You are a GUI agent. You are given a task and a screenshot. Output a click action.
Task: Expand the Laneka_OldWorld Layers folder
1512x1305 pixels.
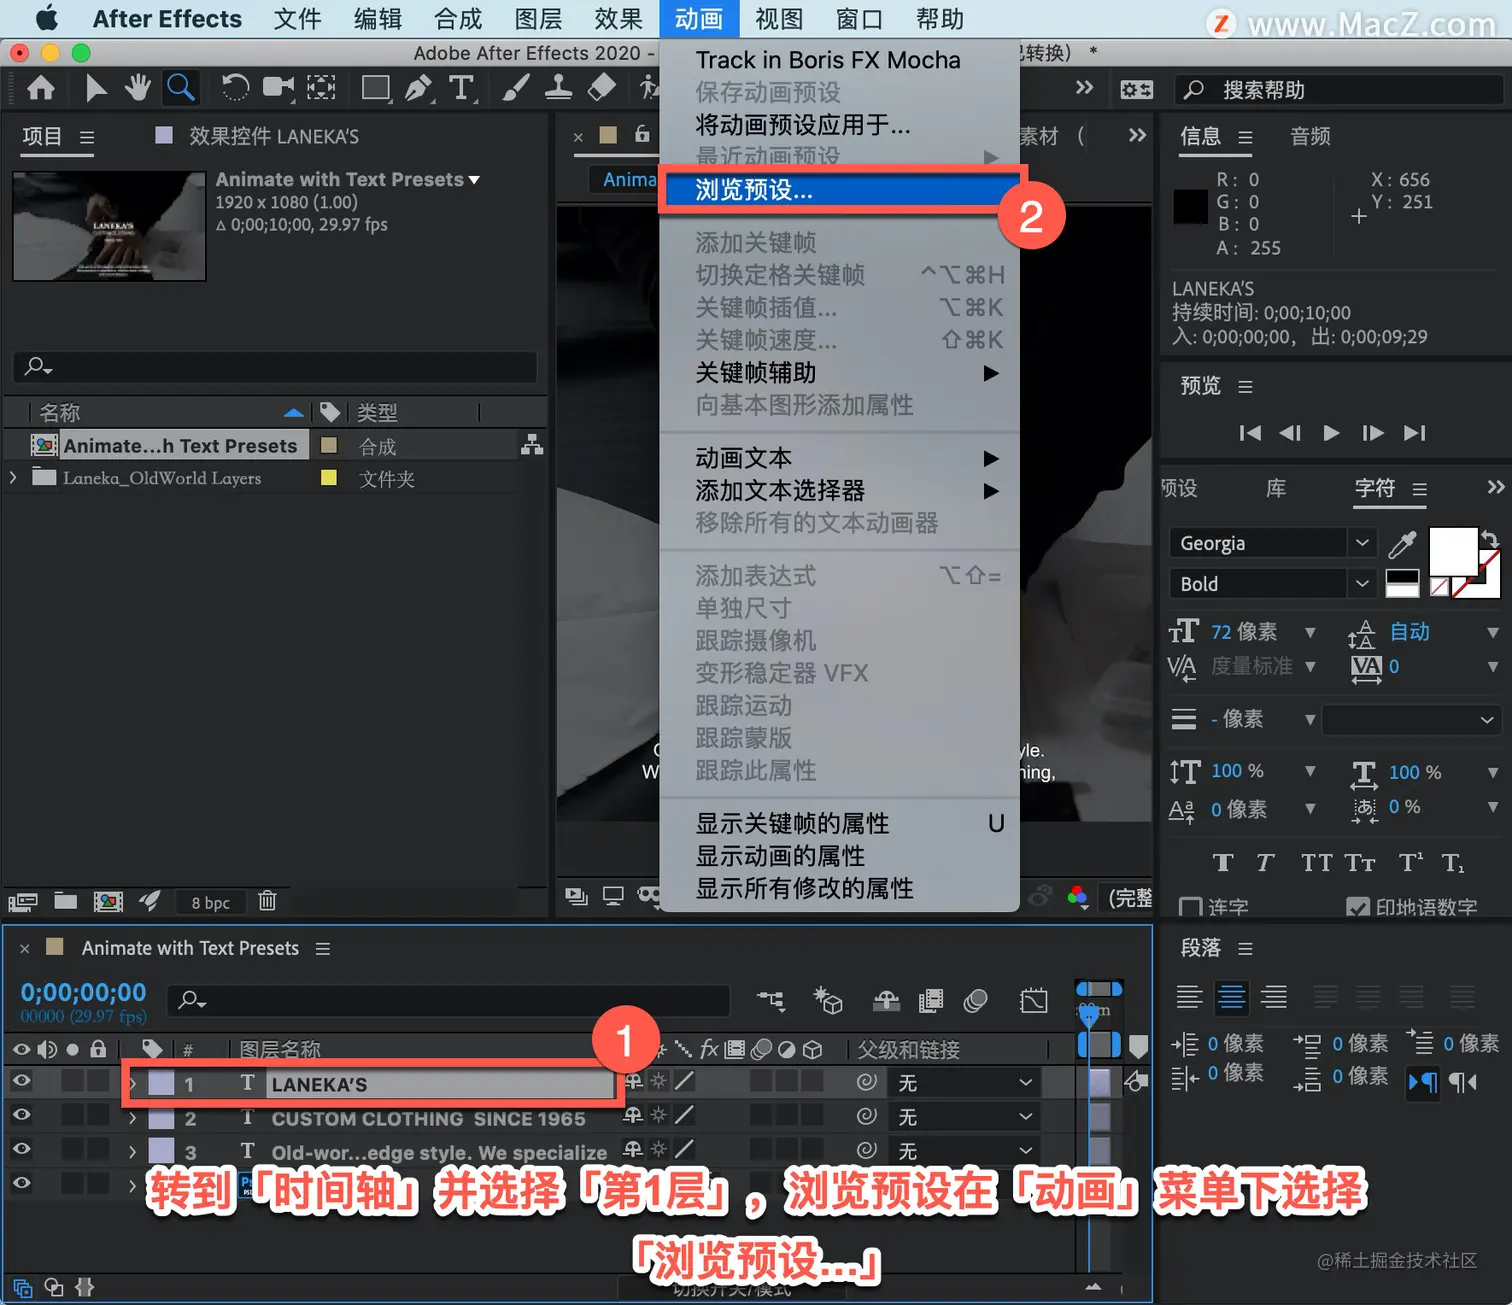13,478
